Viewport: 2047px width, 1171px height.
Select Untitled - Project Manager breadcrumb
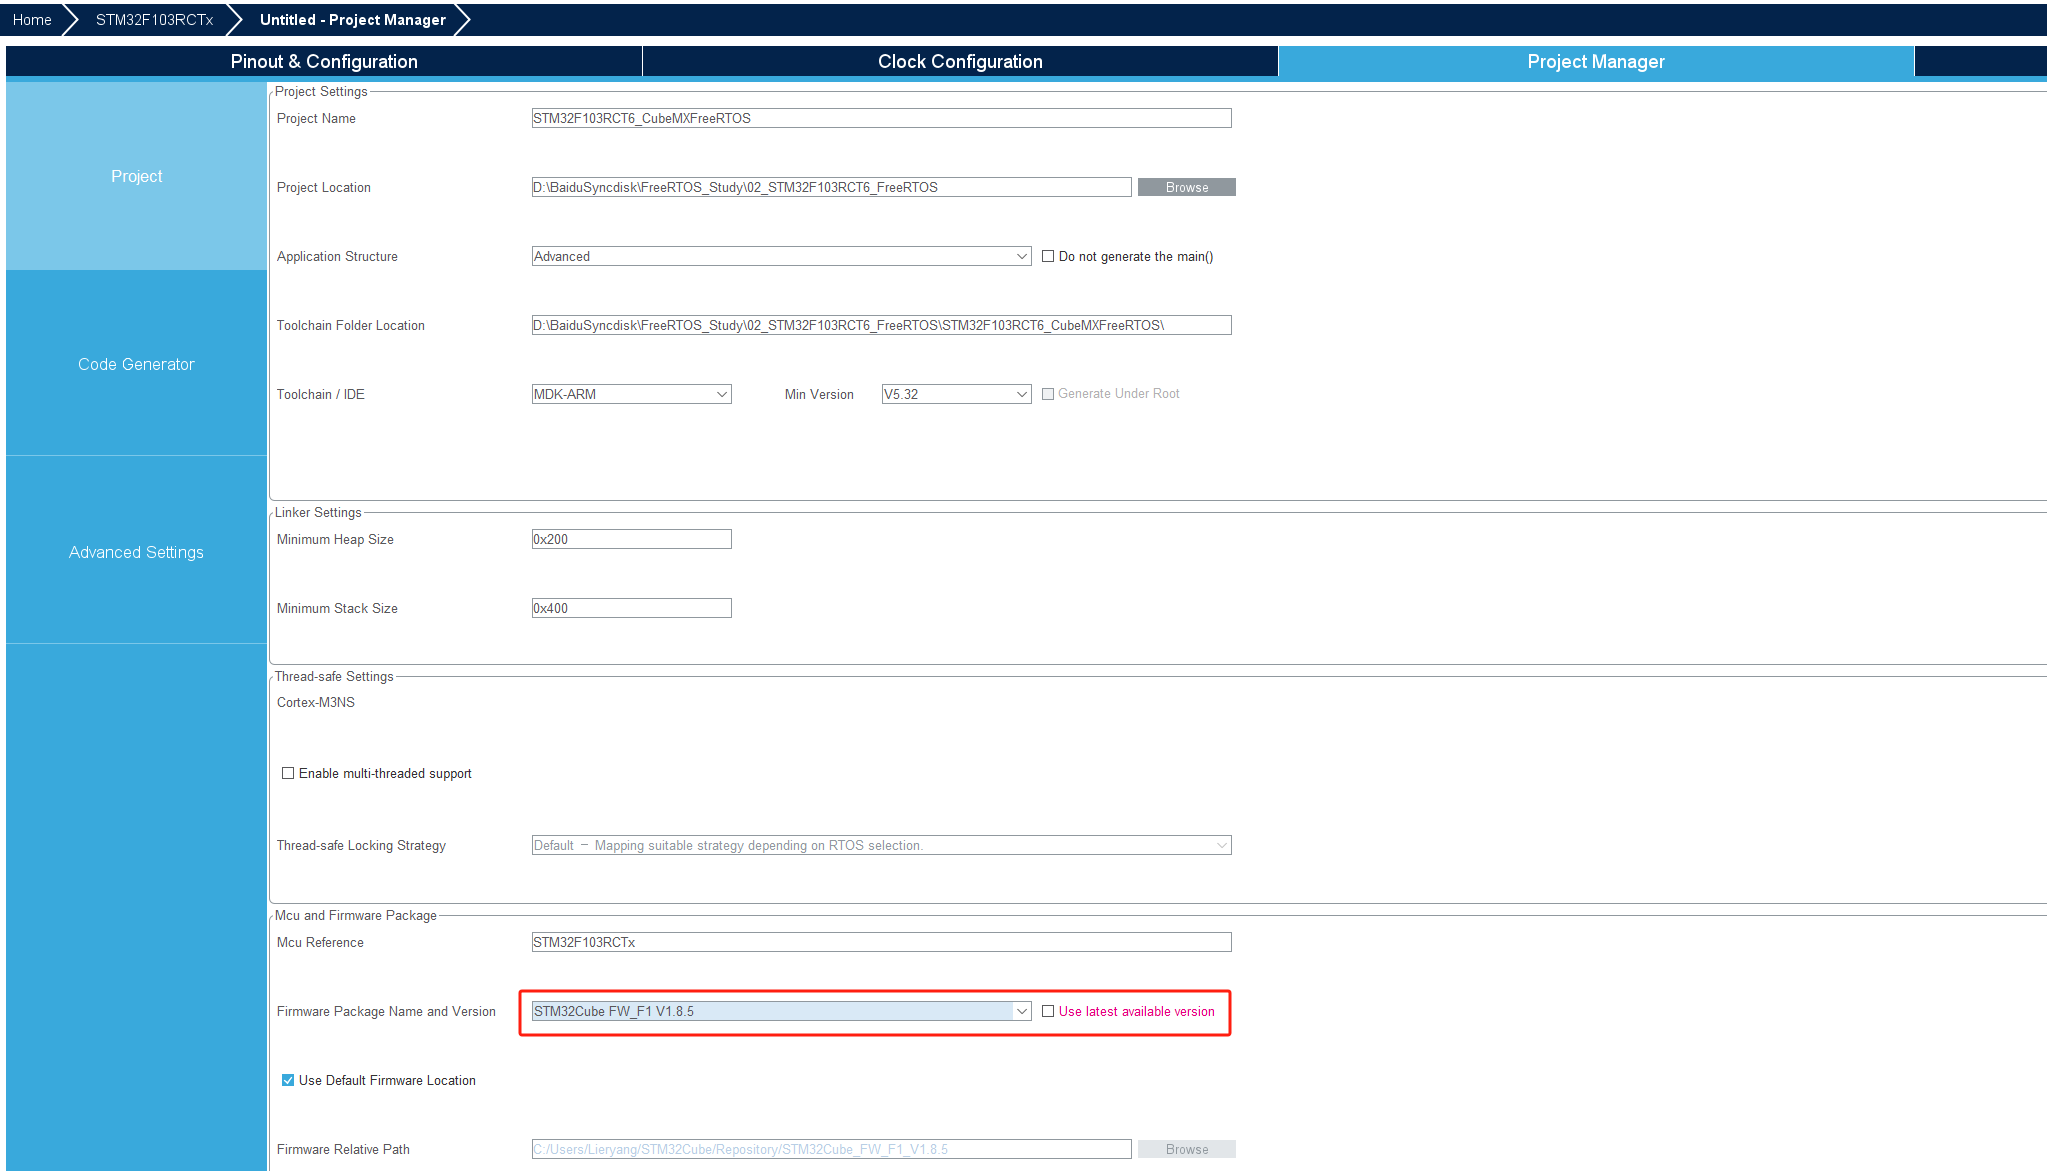click(x=353, y=20)
